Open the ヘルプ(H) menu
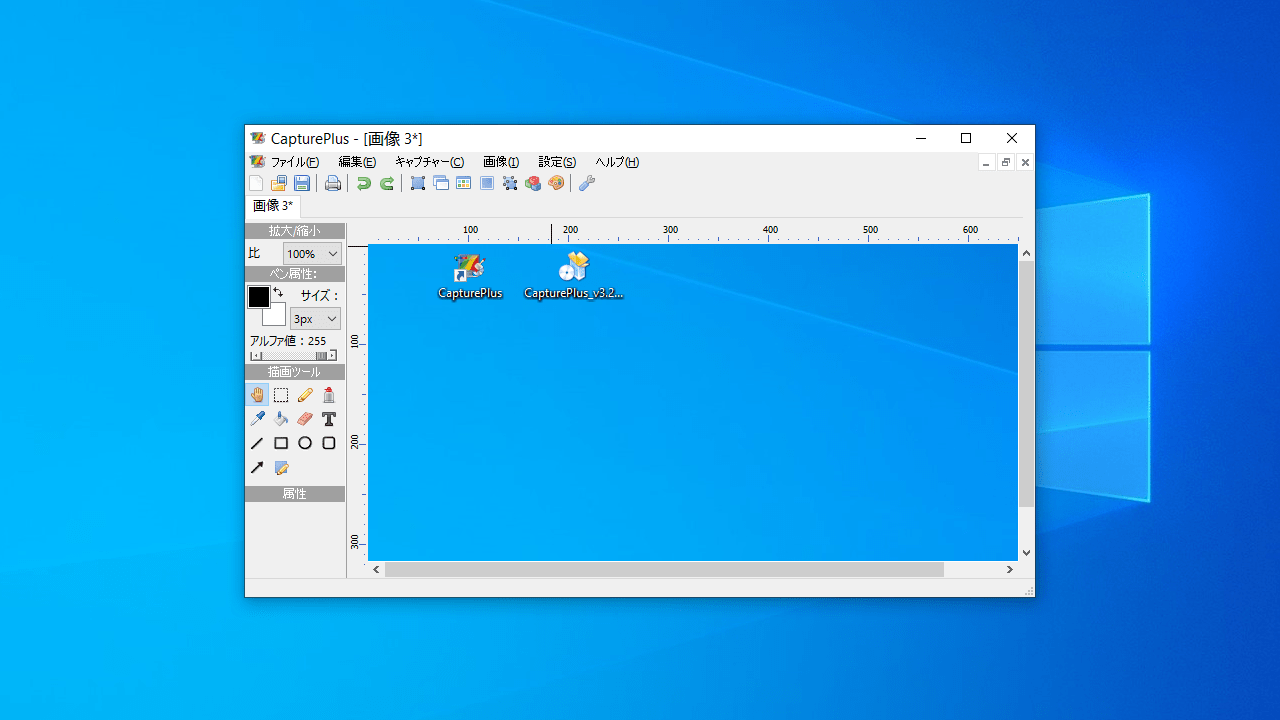 tap(617, 162)
